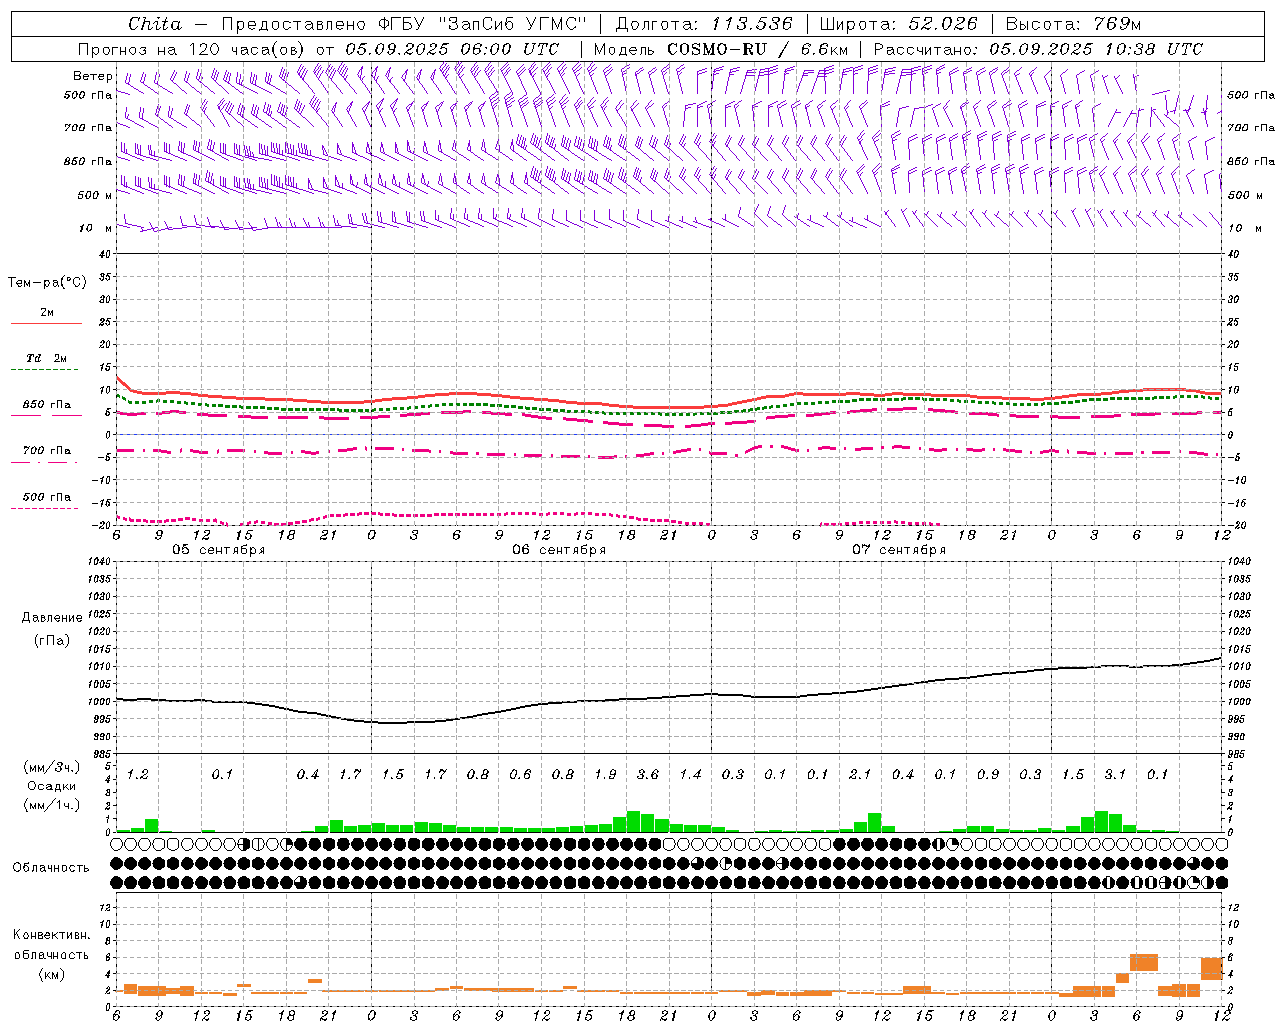Click the 1.9 precipitation total value
This screenshot has height=1024, width=1280.
(605, 774)
